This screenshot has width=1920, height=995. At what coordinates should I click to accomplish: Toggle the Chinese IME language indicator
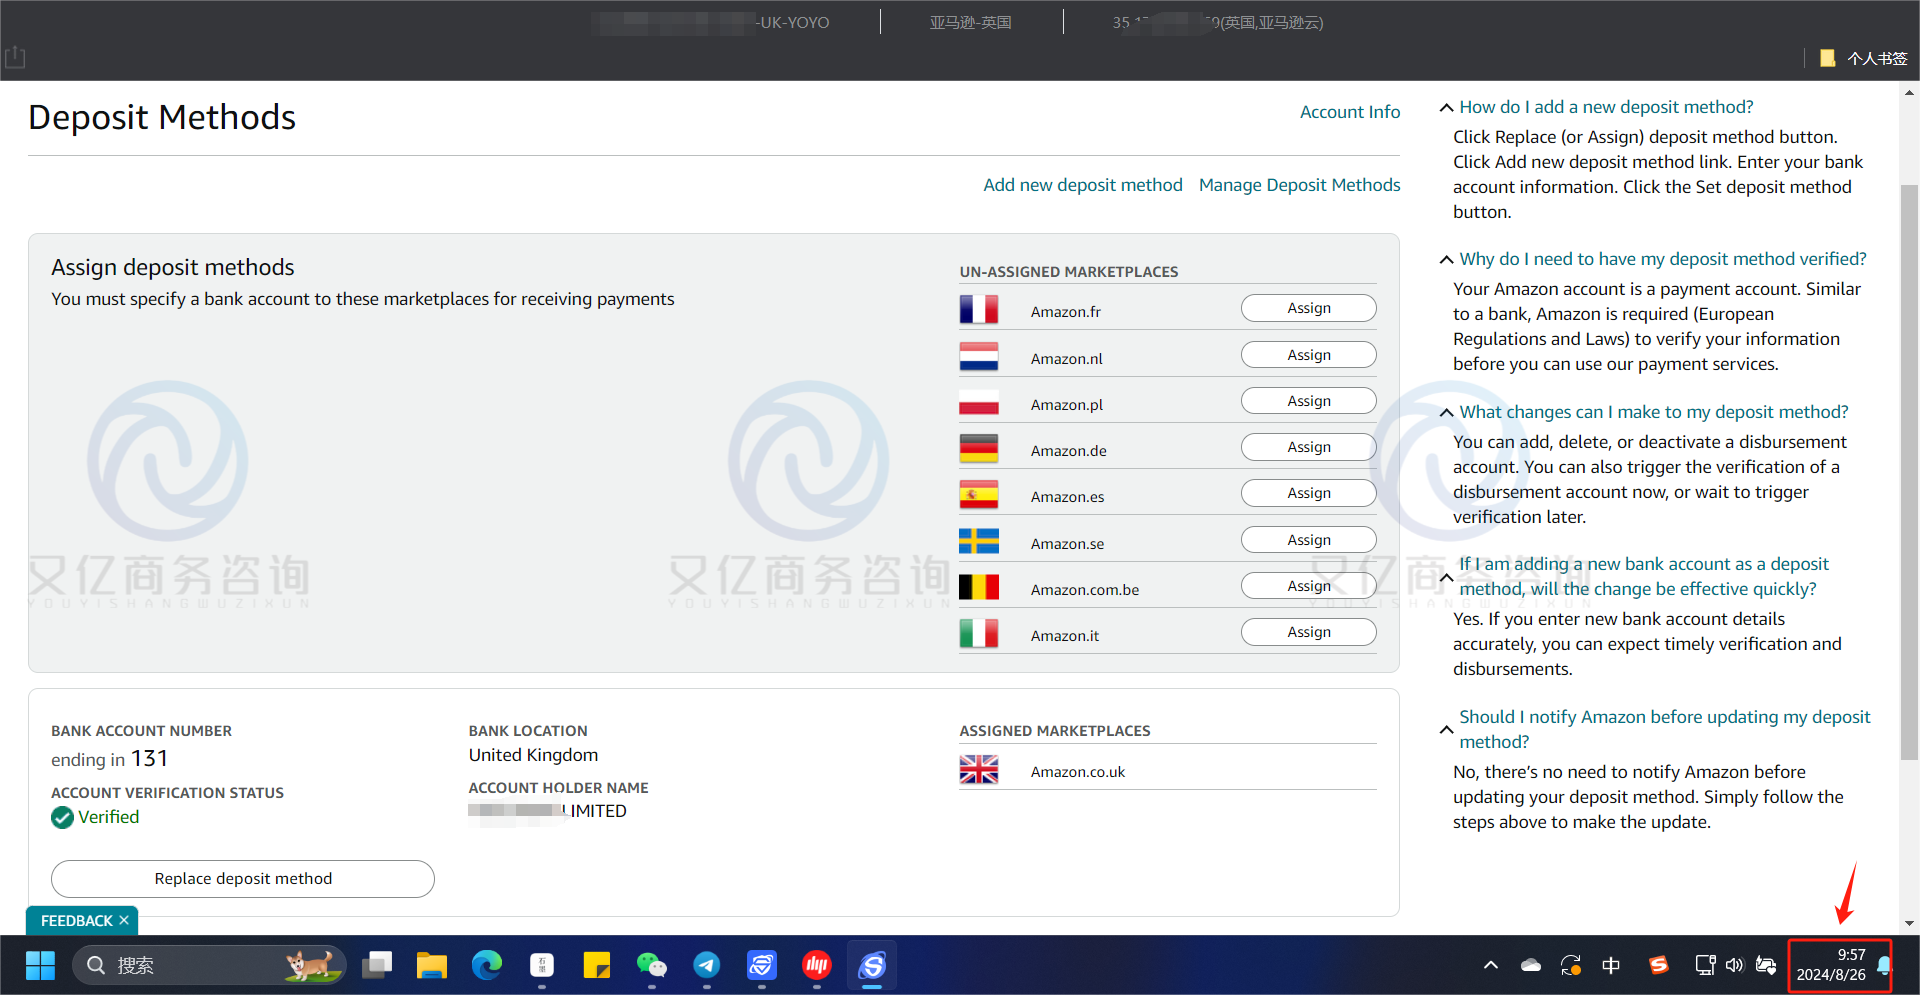coord(1611,965)
